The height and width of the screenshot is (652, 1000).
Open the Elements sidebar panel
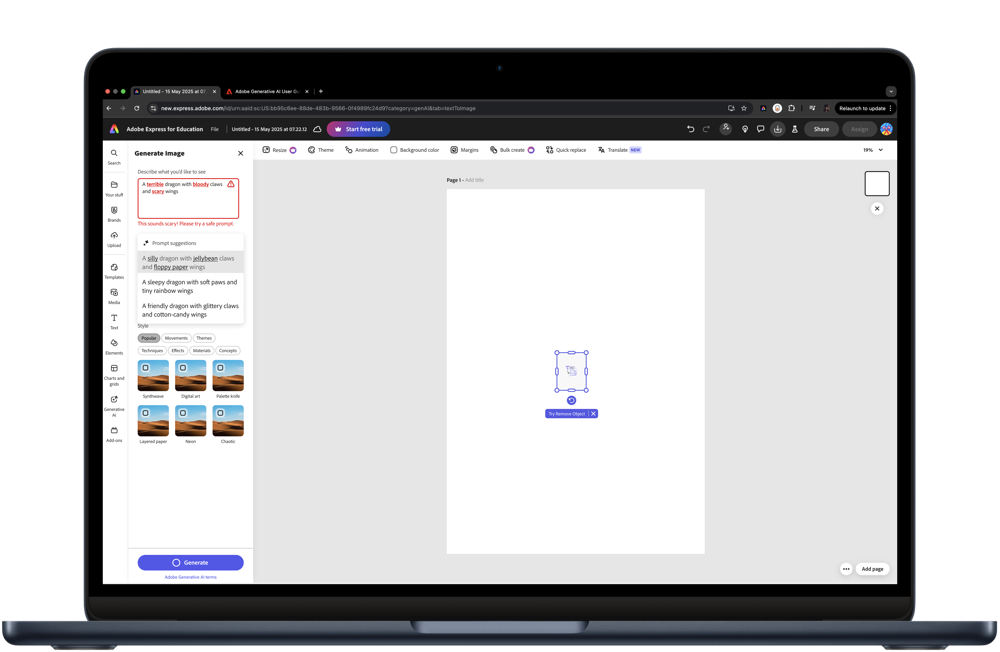[x=114, y=346]
